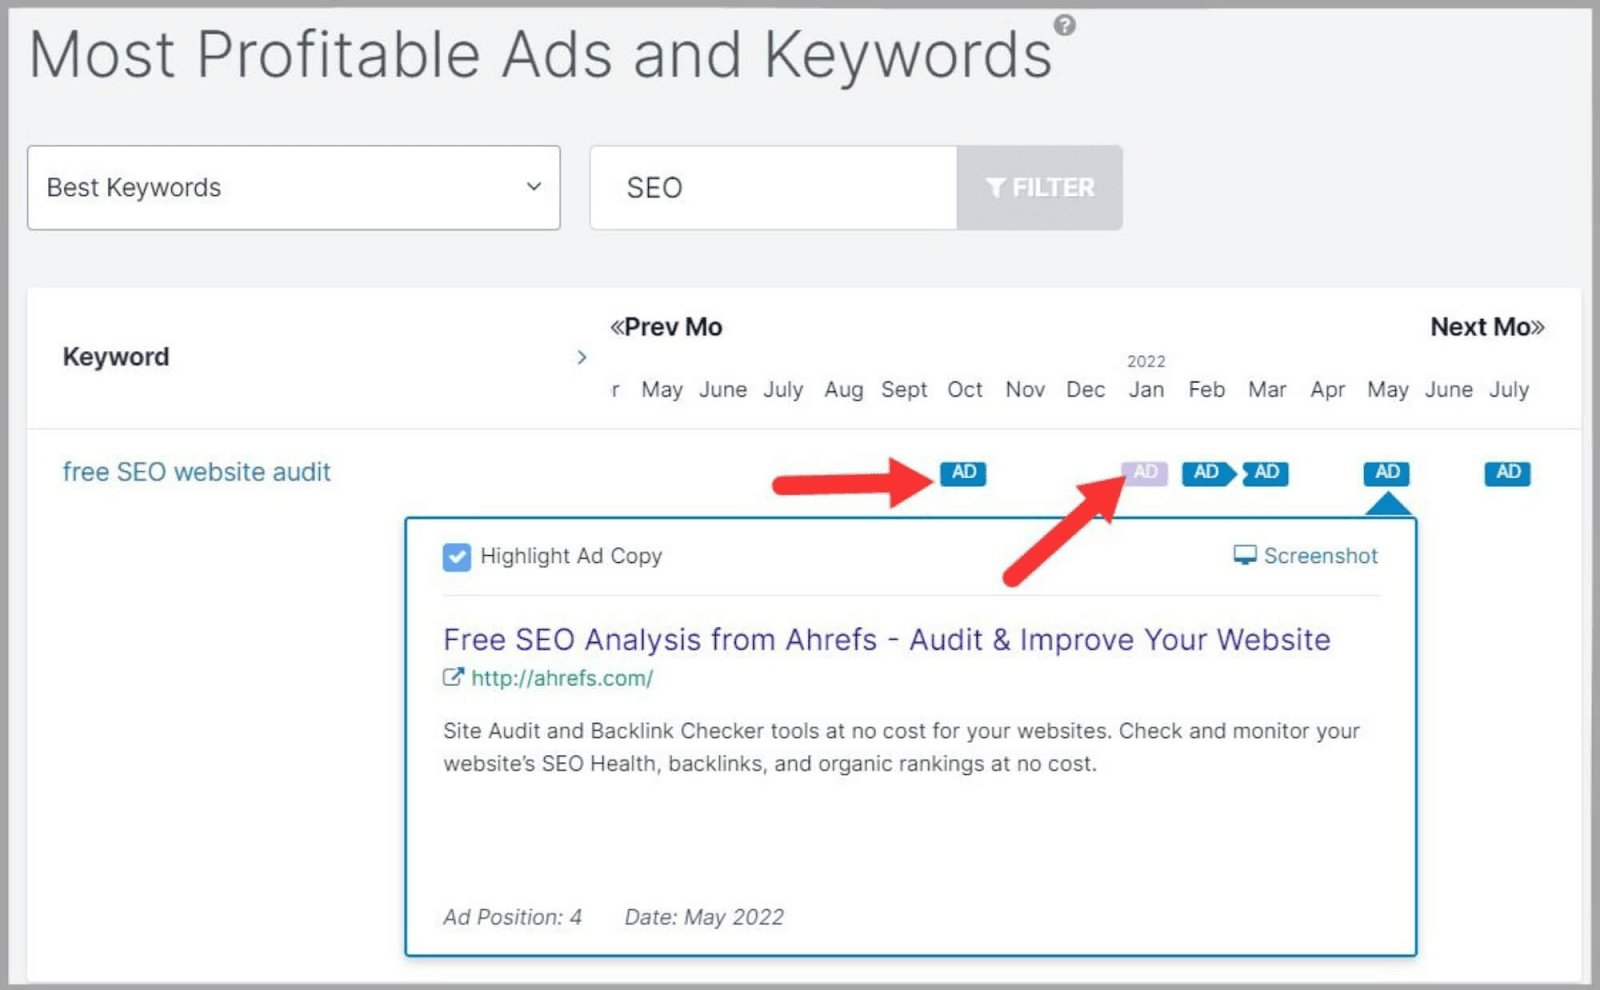Click the http://ahrefs.com/ link
Screen dimensions: 1600x990
point(560,678)
